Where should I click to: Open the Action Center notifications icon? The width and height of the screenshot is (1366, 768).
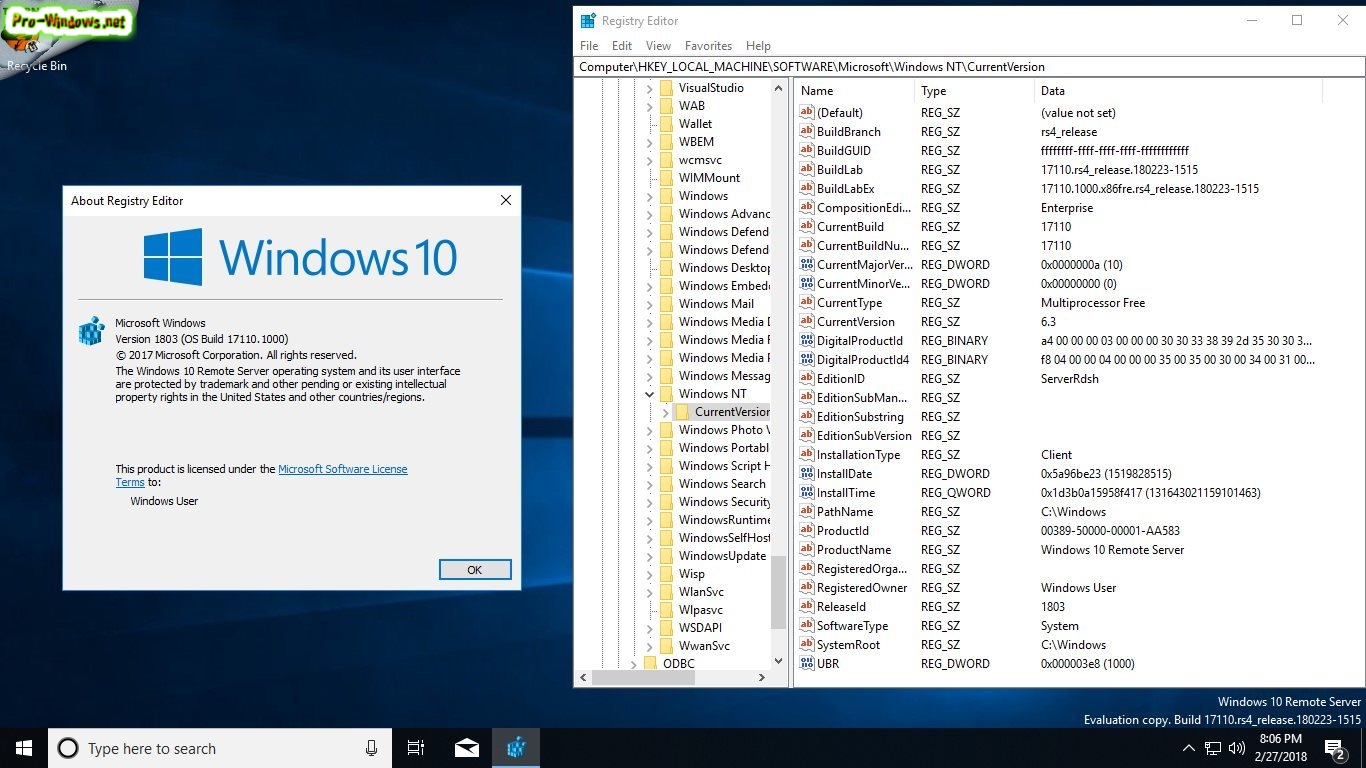click(x=1334, y=748)
